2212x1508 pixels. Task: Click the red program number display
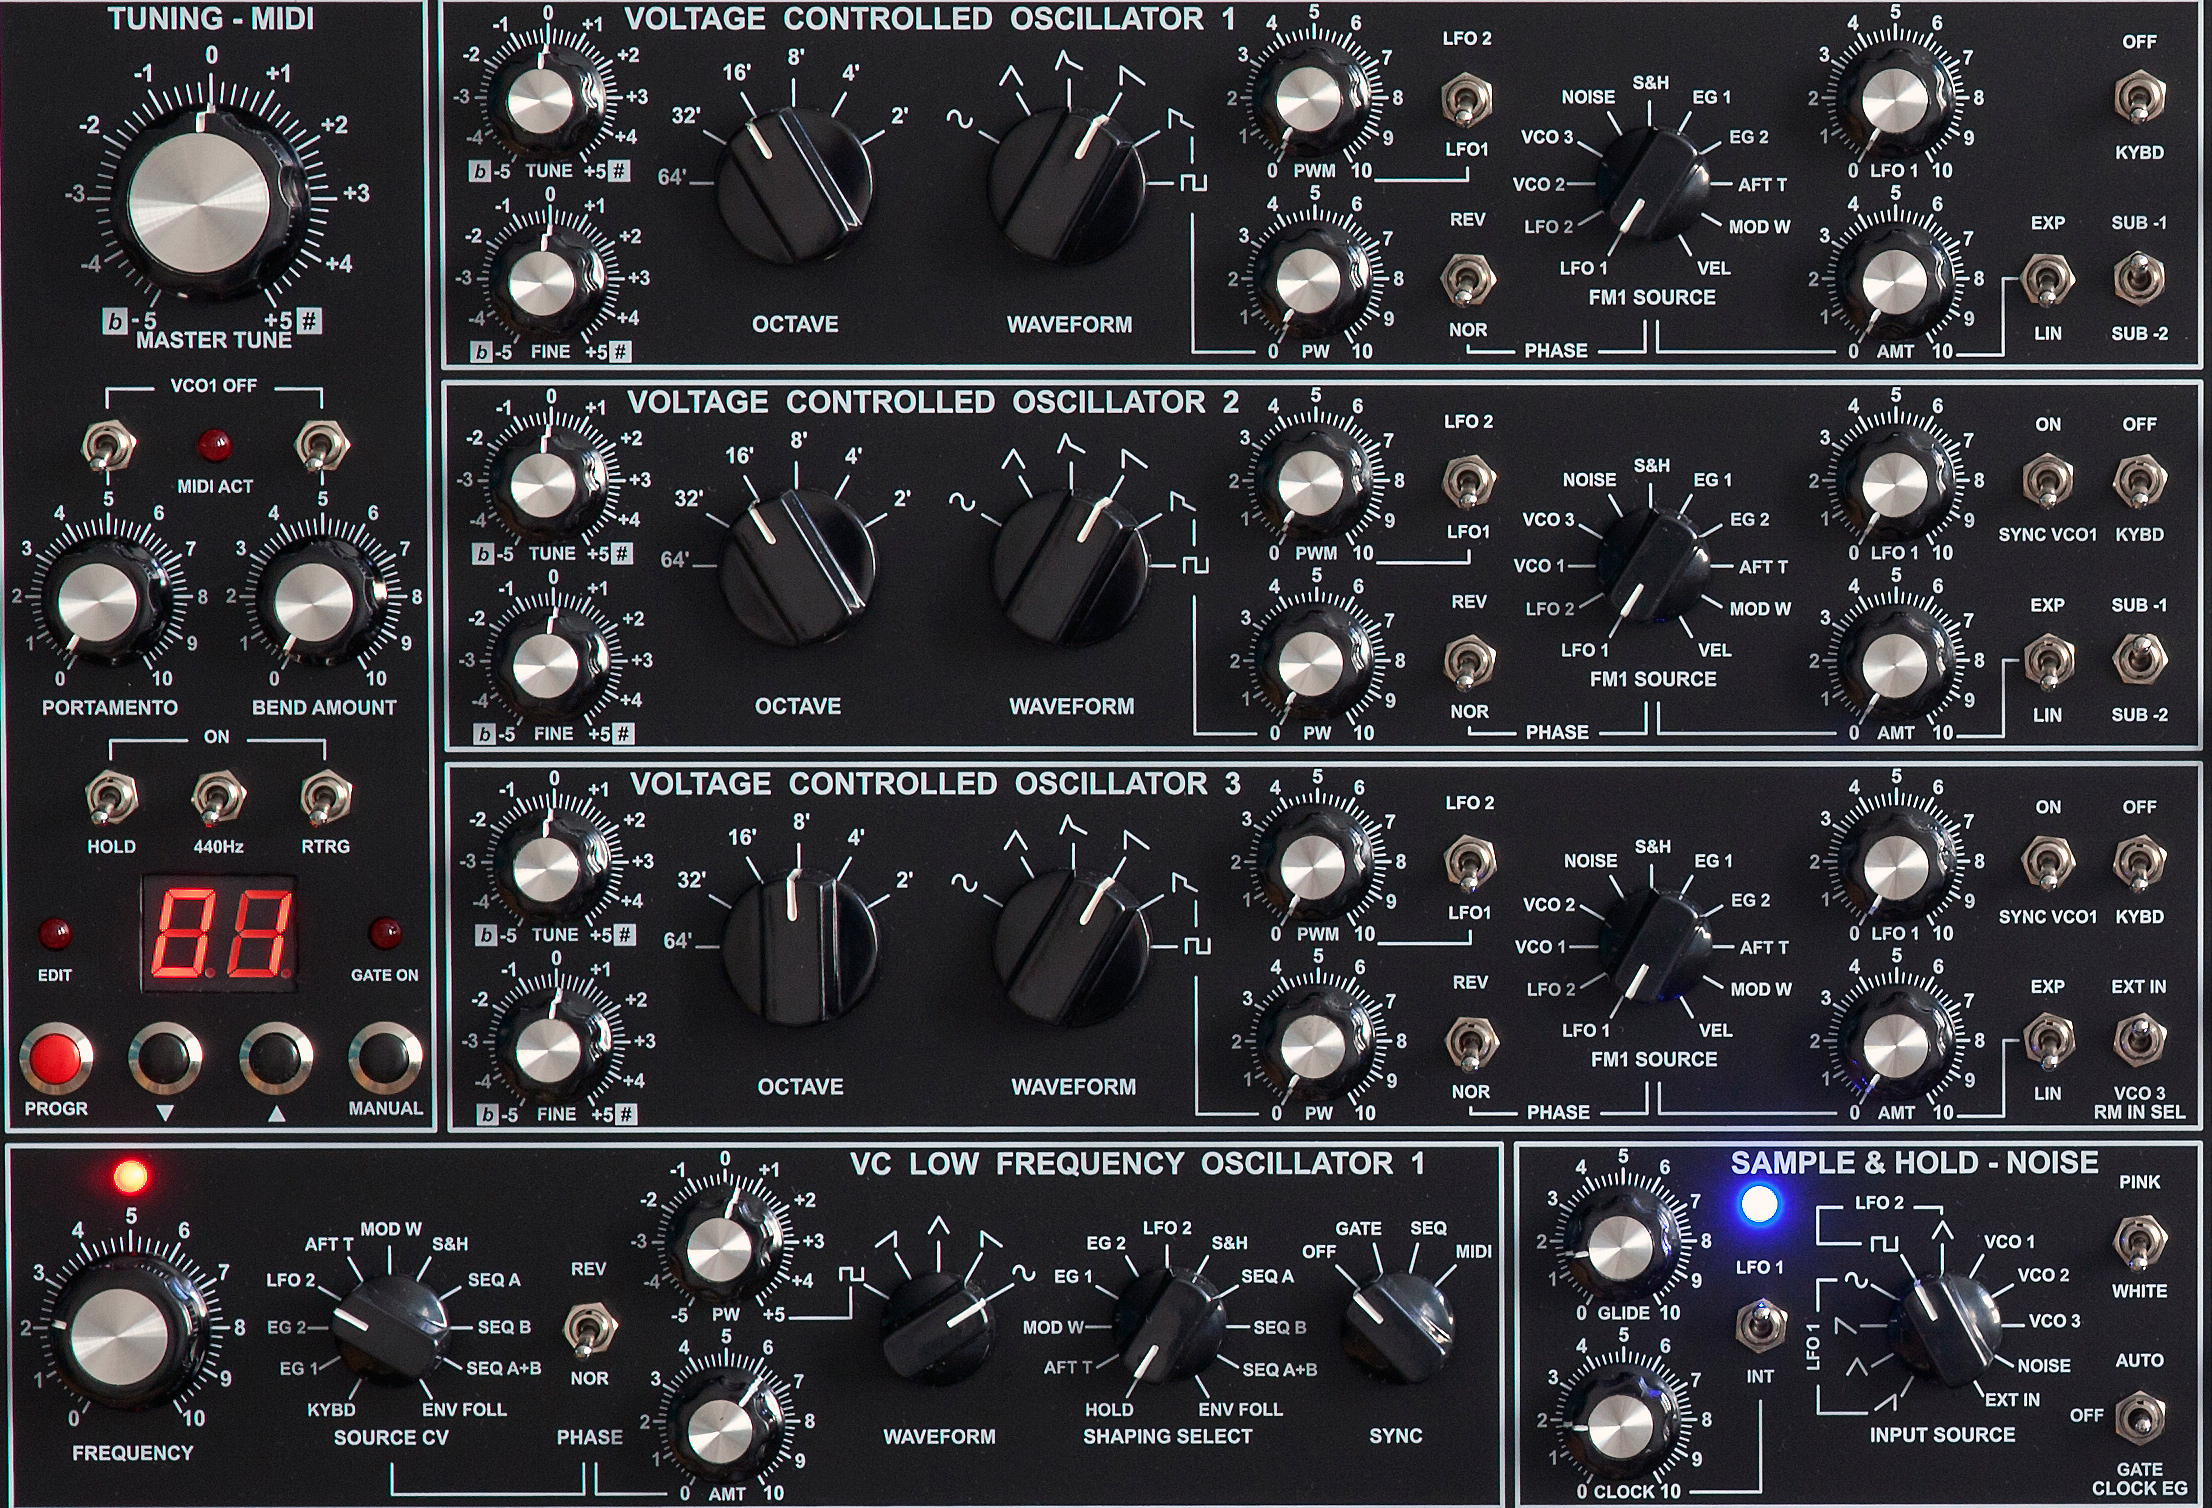click(x=219, y=934)
